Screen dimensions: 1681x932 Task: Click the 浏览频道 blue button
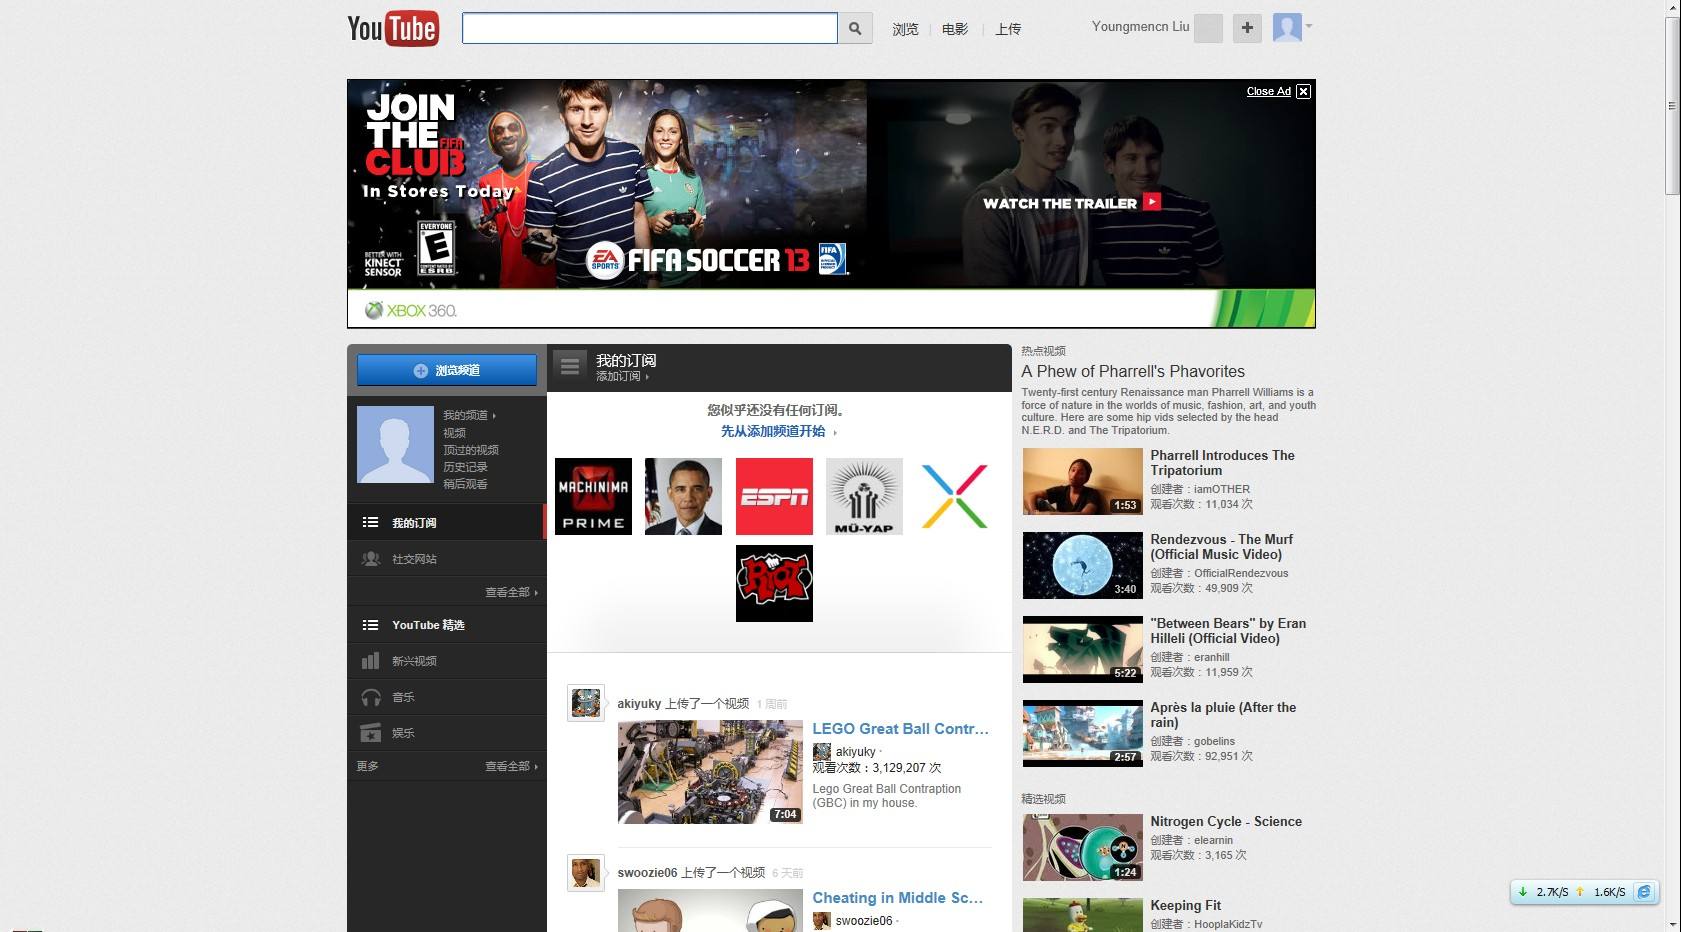[x=447, y=370]
